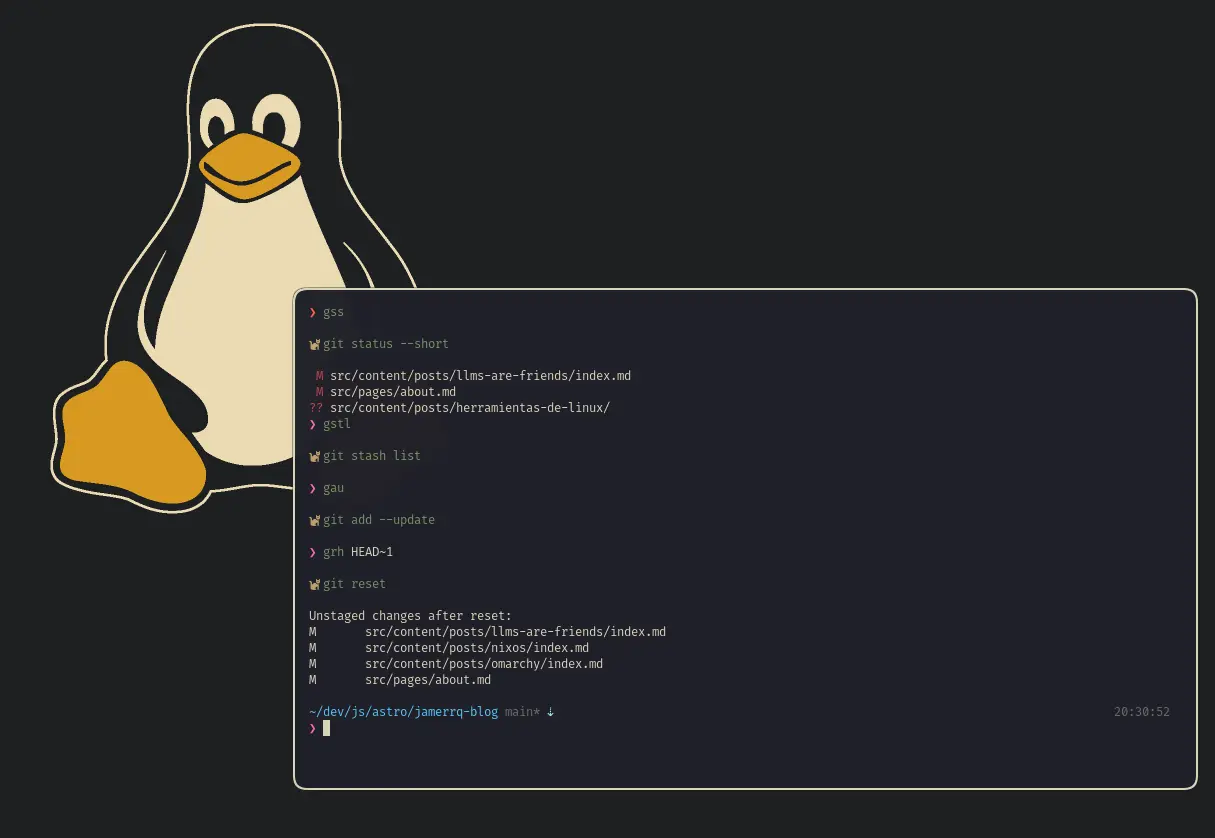Click the git glyph preceding "git stash list"
Screen dimensions: 1215x838
point(314,455)
